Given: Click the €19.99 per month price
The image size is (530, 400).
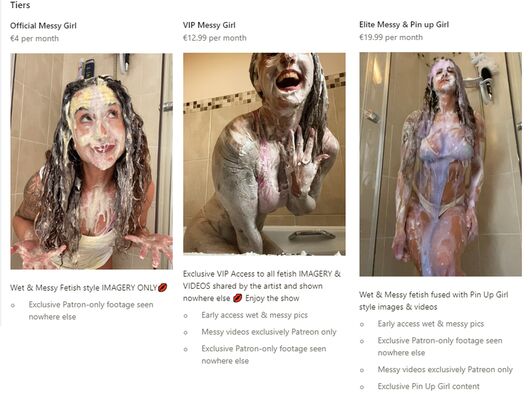Looking at the screenshot, I should 391,37.
